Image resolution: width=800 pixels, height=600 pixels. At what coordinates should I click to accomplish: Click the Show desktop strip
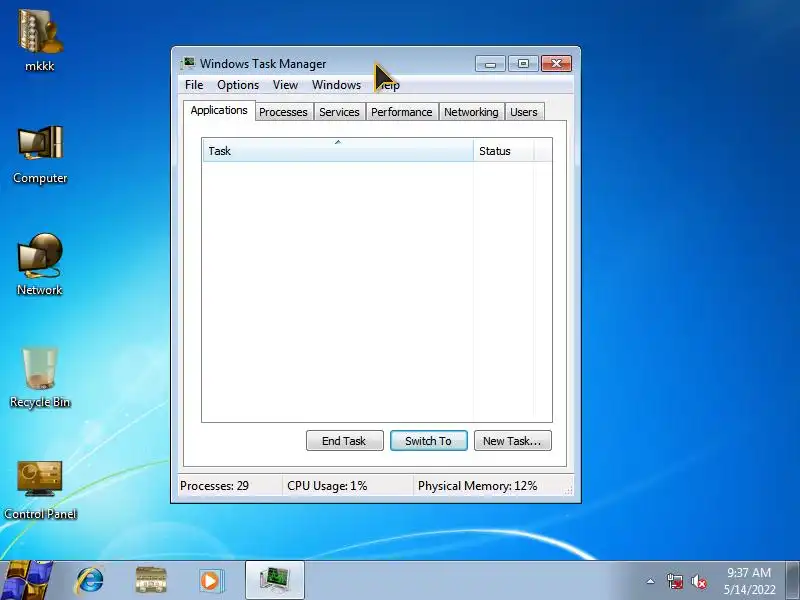[793, 581]
